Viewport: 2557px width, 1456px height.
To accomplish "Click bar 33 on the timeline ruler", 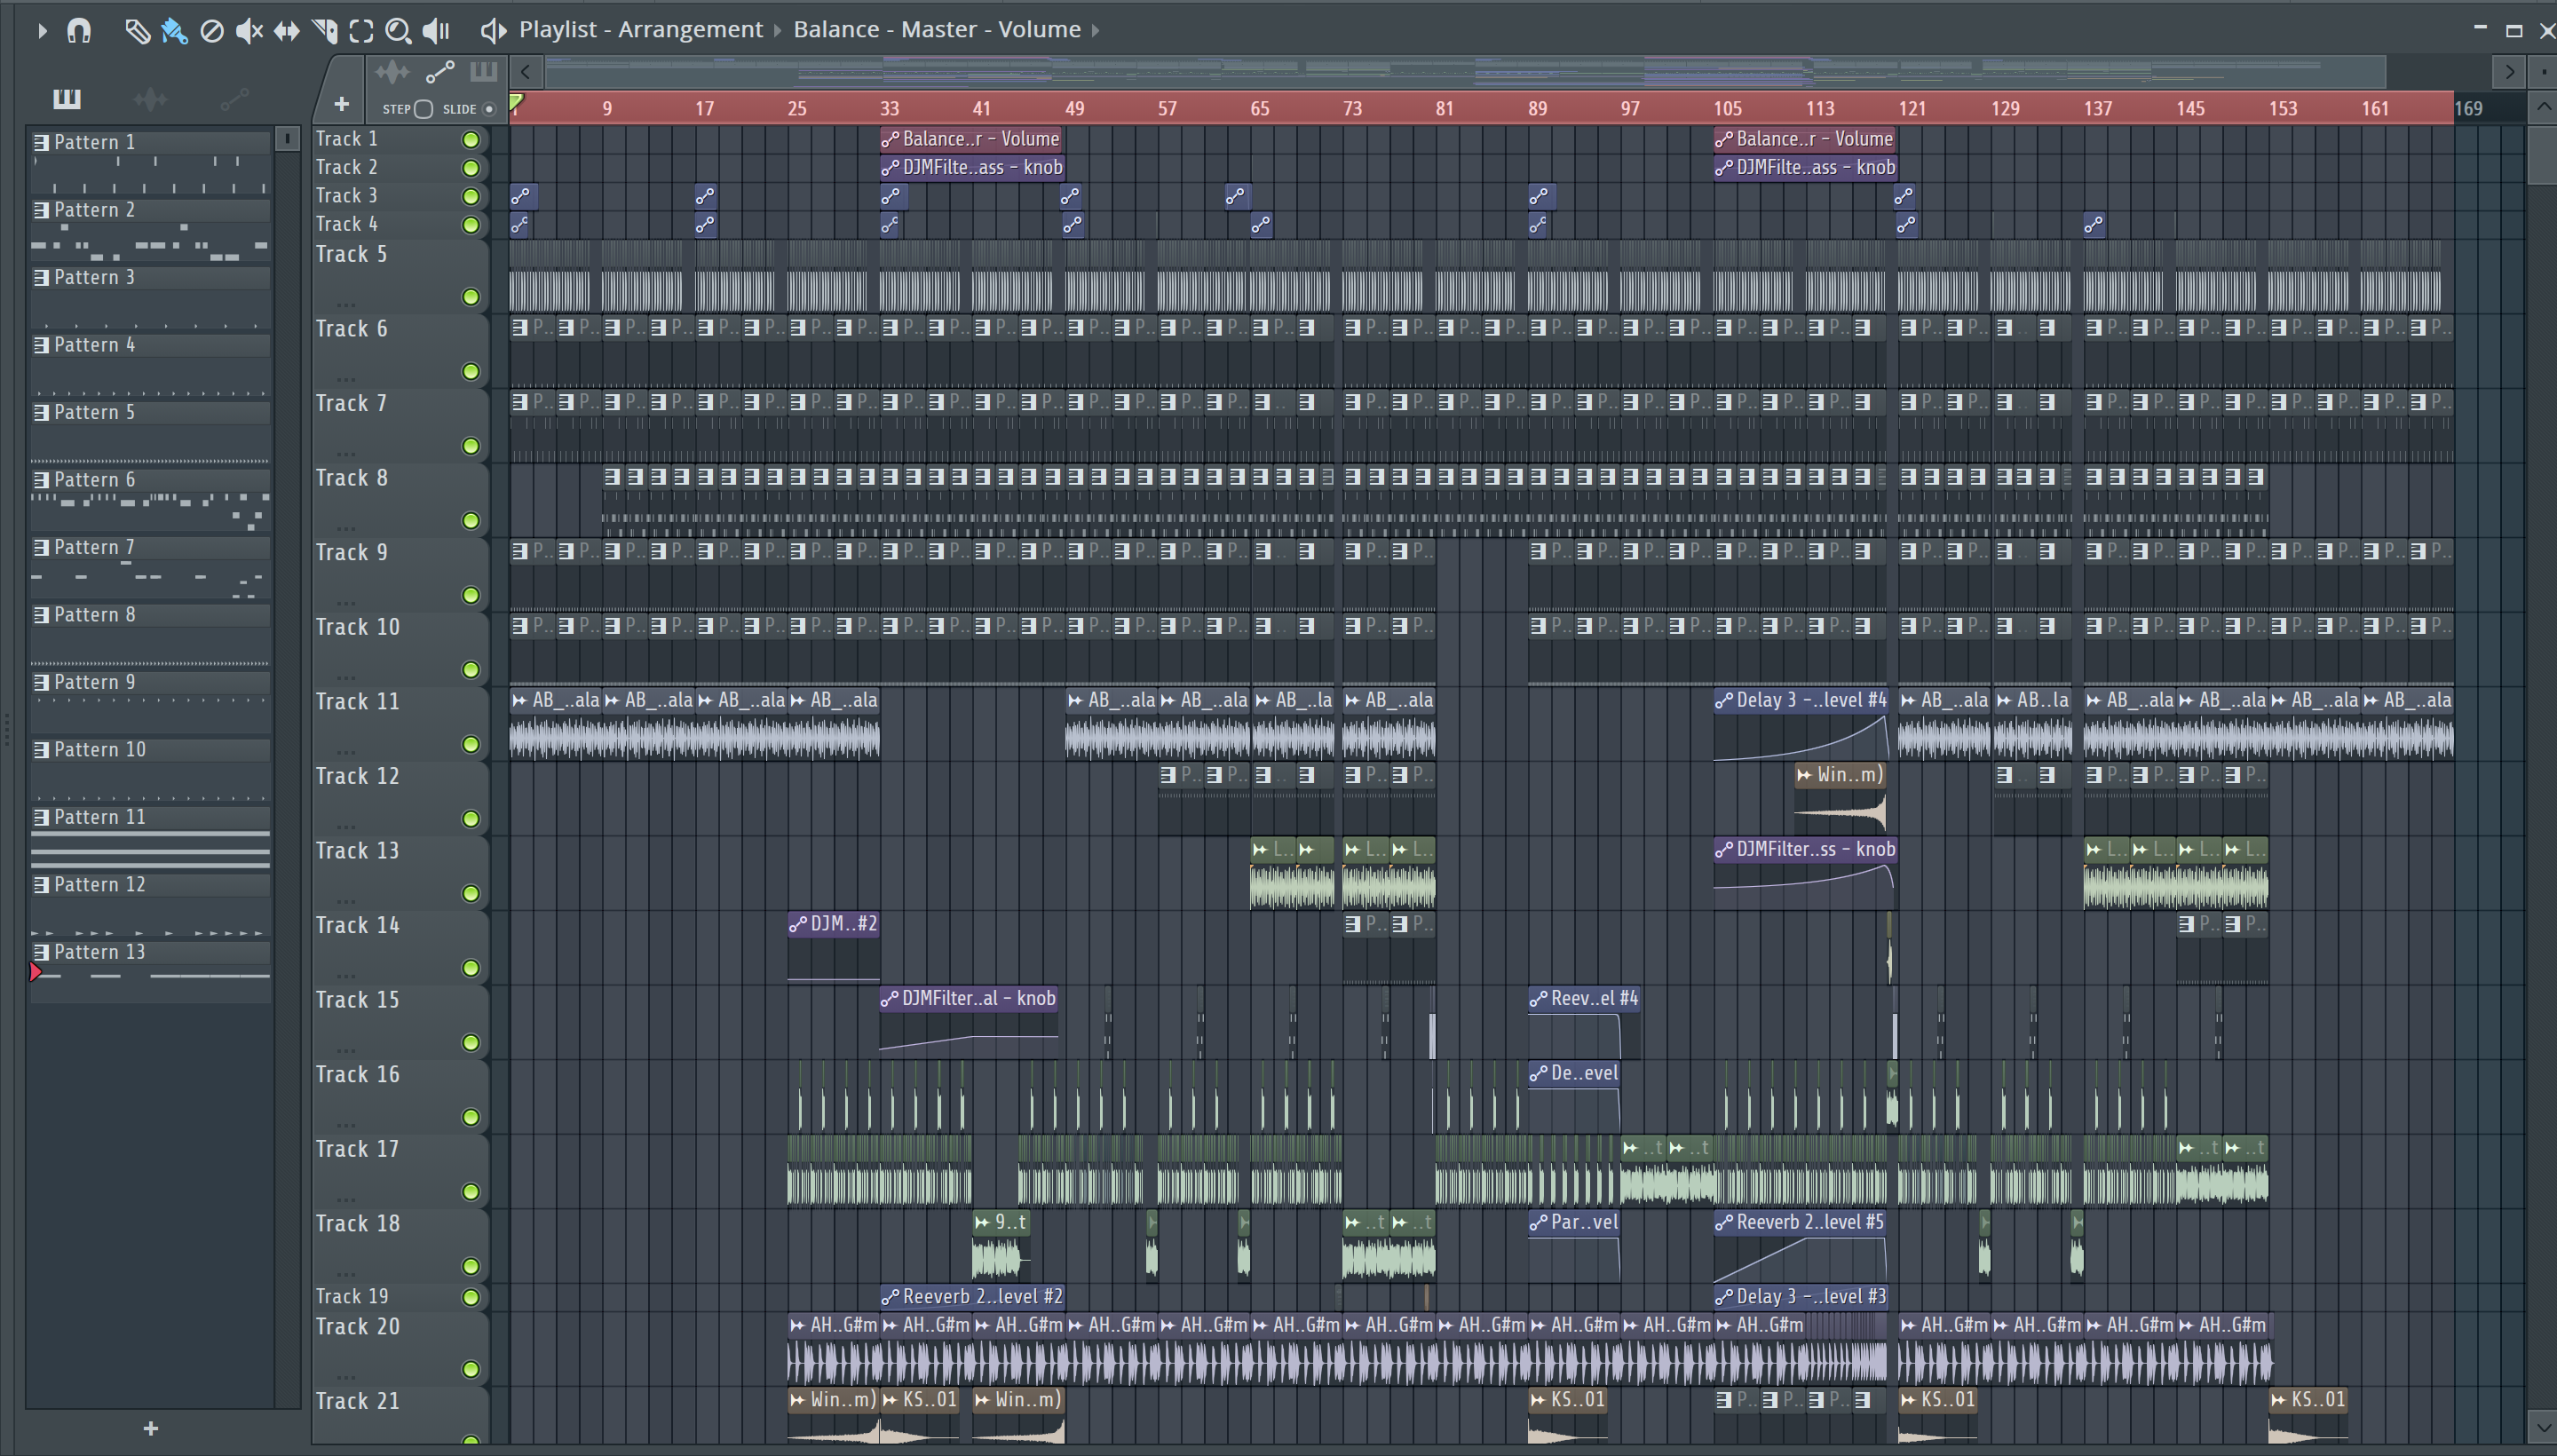I will [889, 108].
